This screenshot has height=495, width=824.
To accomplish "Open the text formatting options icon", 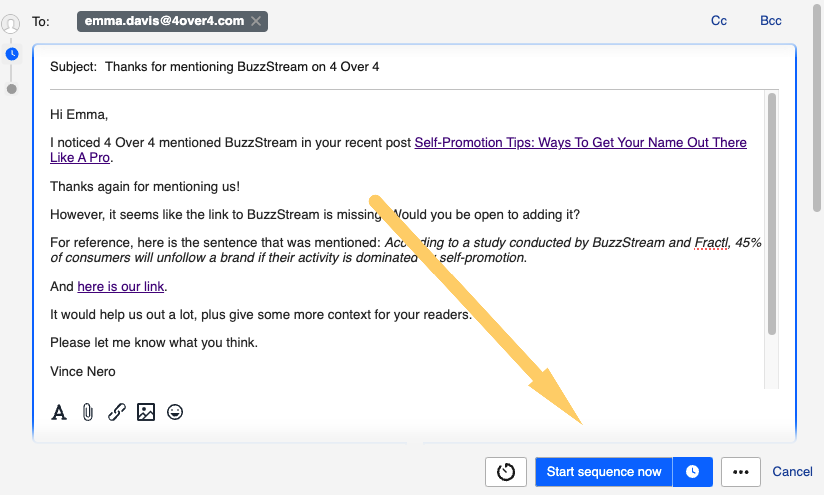I will pos(59,412).
